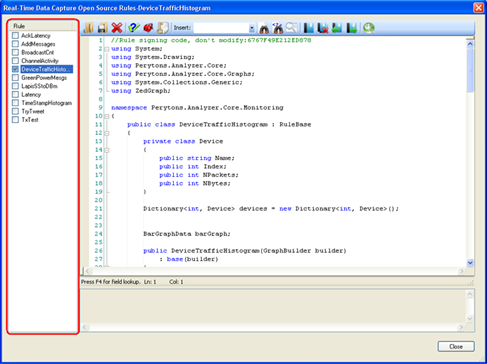487x364 pixels.
Task: Open Find and Replace binoculars icon
Action: 277,28
